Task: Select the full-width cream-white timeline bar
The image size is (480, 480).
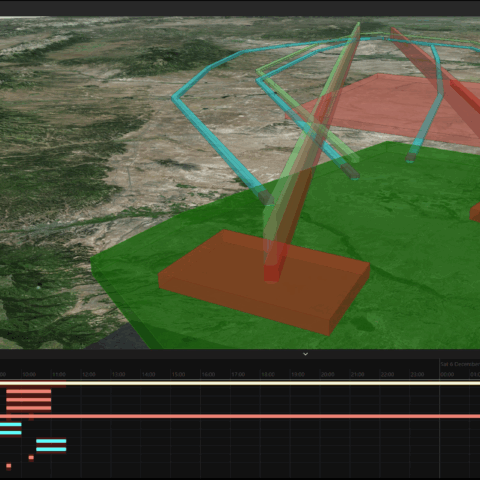Action: click(240, 383)
